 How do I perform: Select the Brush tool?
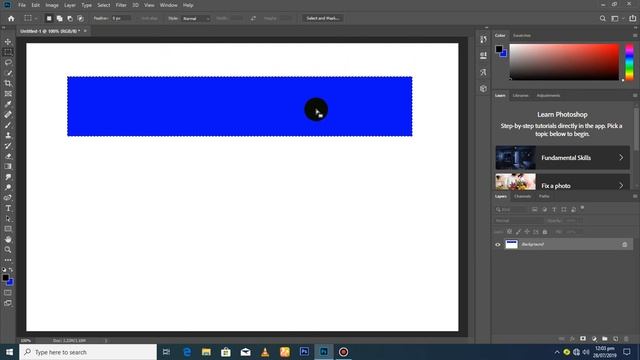(x=8, y=125)
